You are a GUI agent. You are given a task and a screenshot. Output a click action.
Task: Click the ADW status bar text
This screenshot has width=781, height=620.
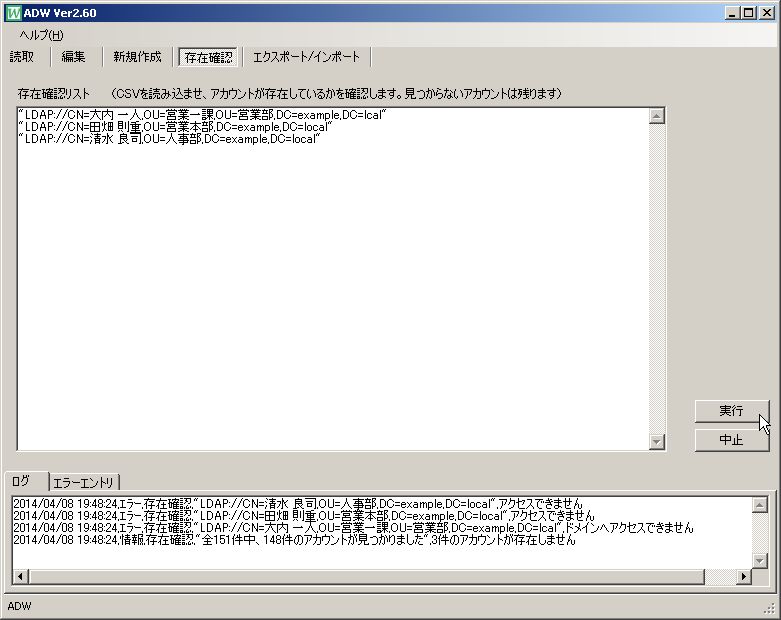tap(19, 606)
